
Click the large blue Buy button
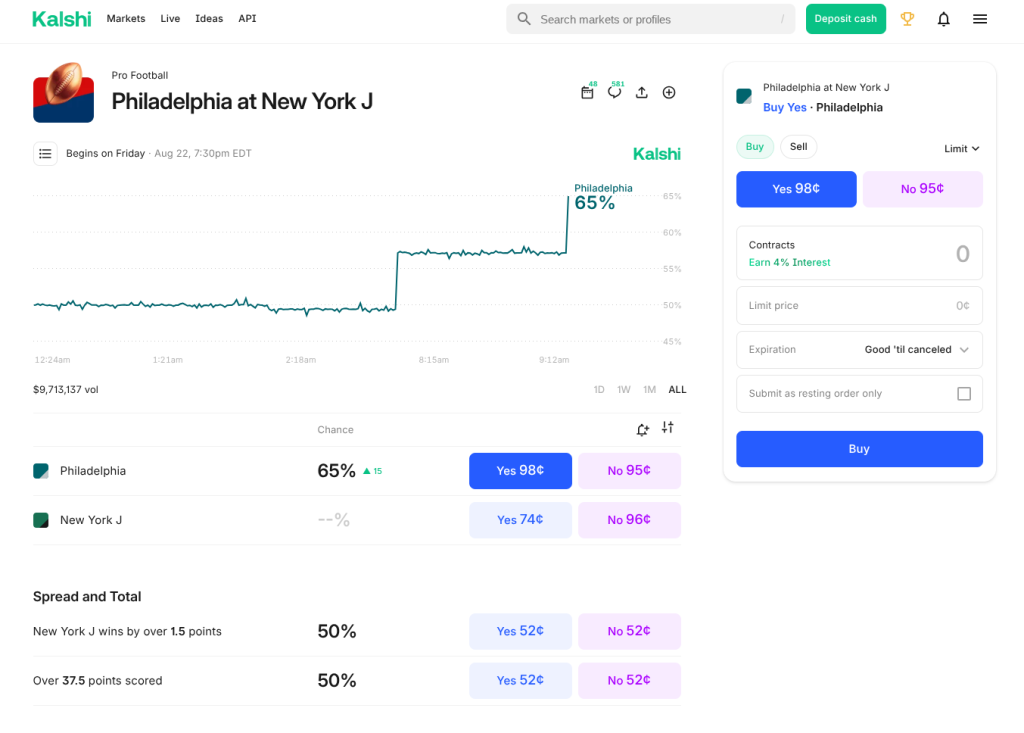(x=859, y=449)
